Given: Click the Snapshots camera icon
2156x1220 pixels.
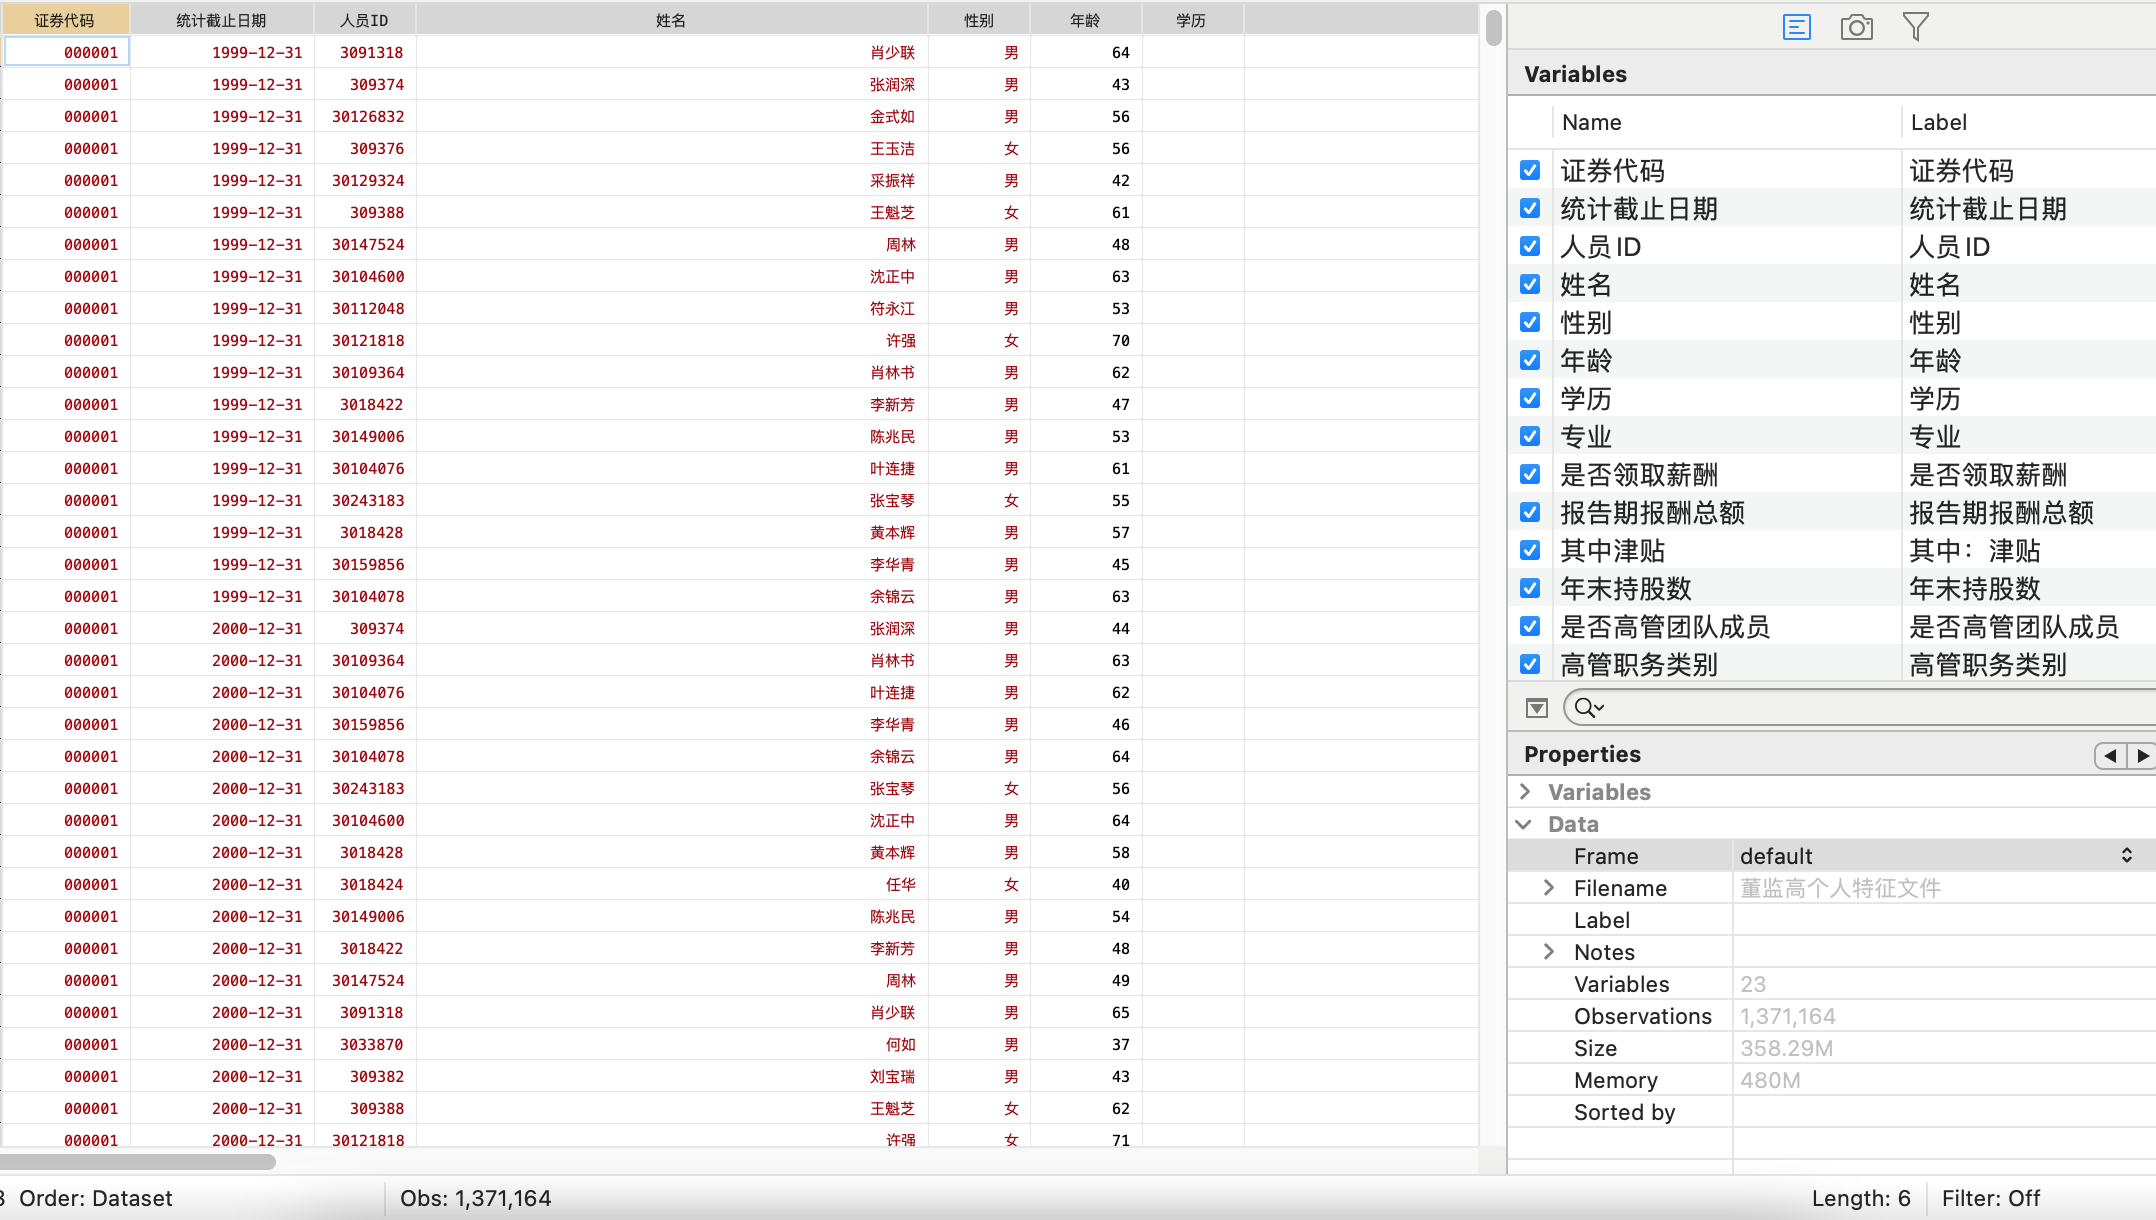Looking at the screenshot, I should [1856, 27].
